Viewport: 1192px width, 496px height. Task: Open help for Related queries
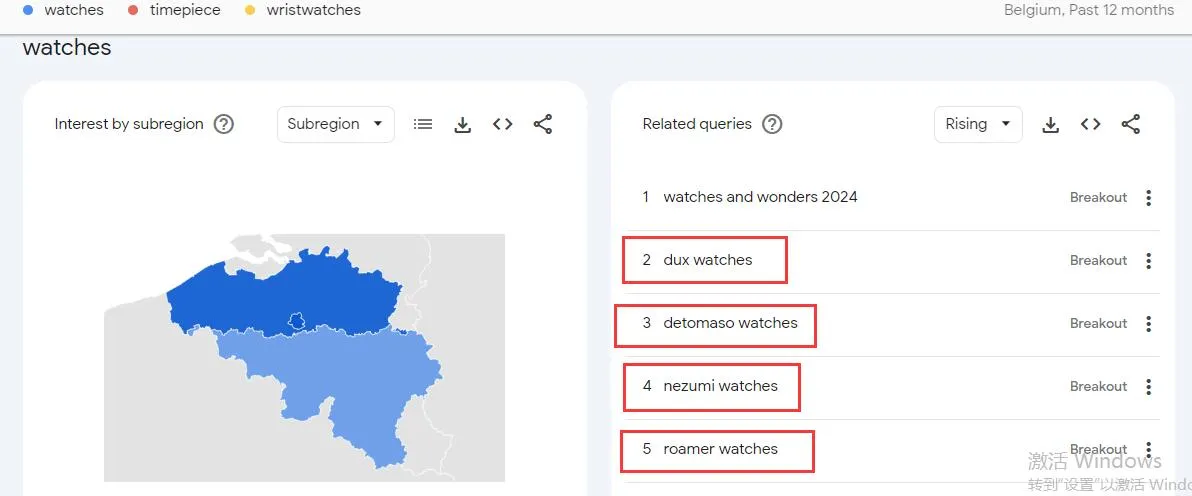[772, 124]
